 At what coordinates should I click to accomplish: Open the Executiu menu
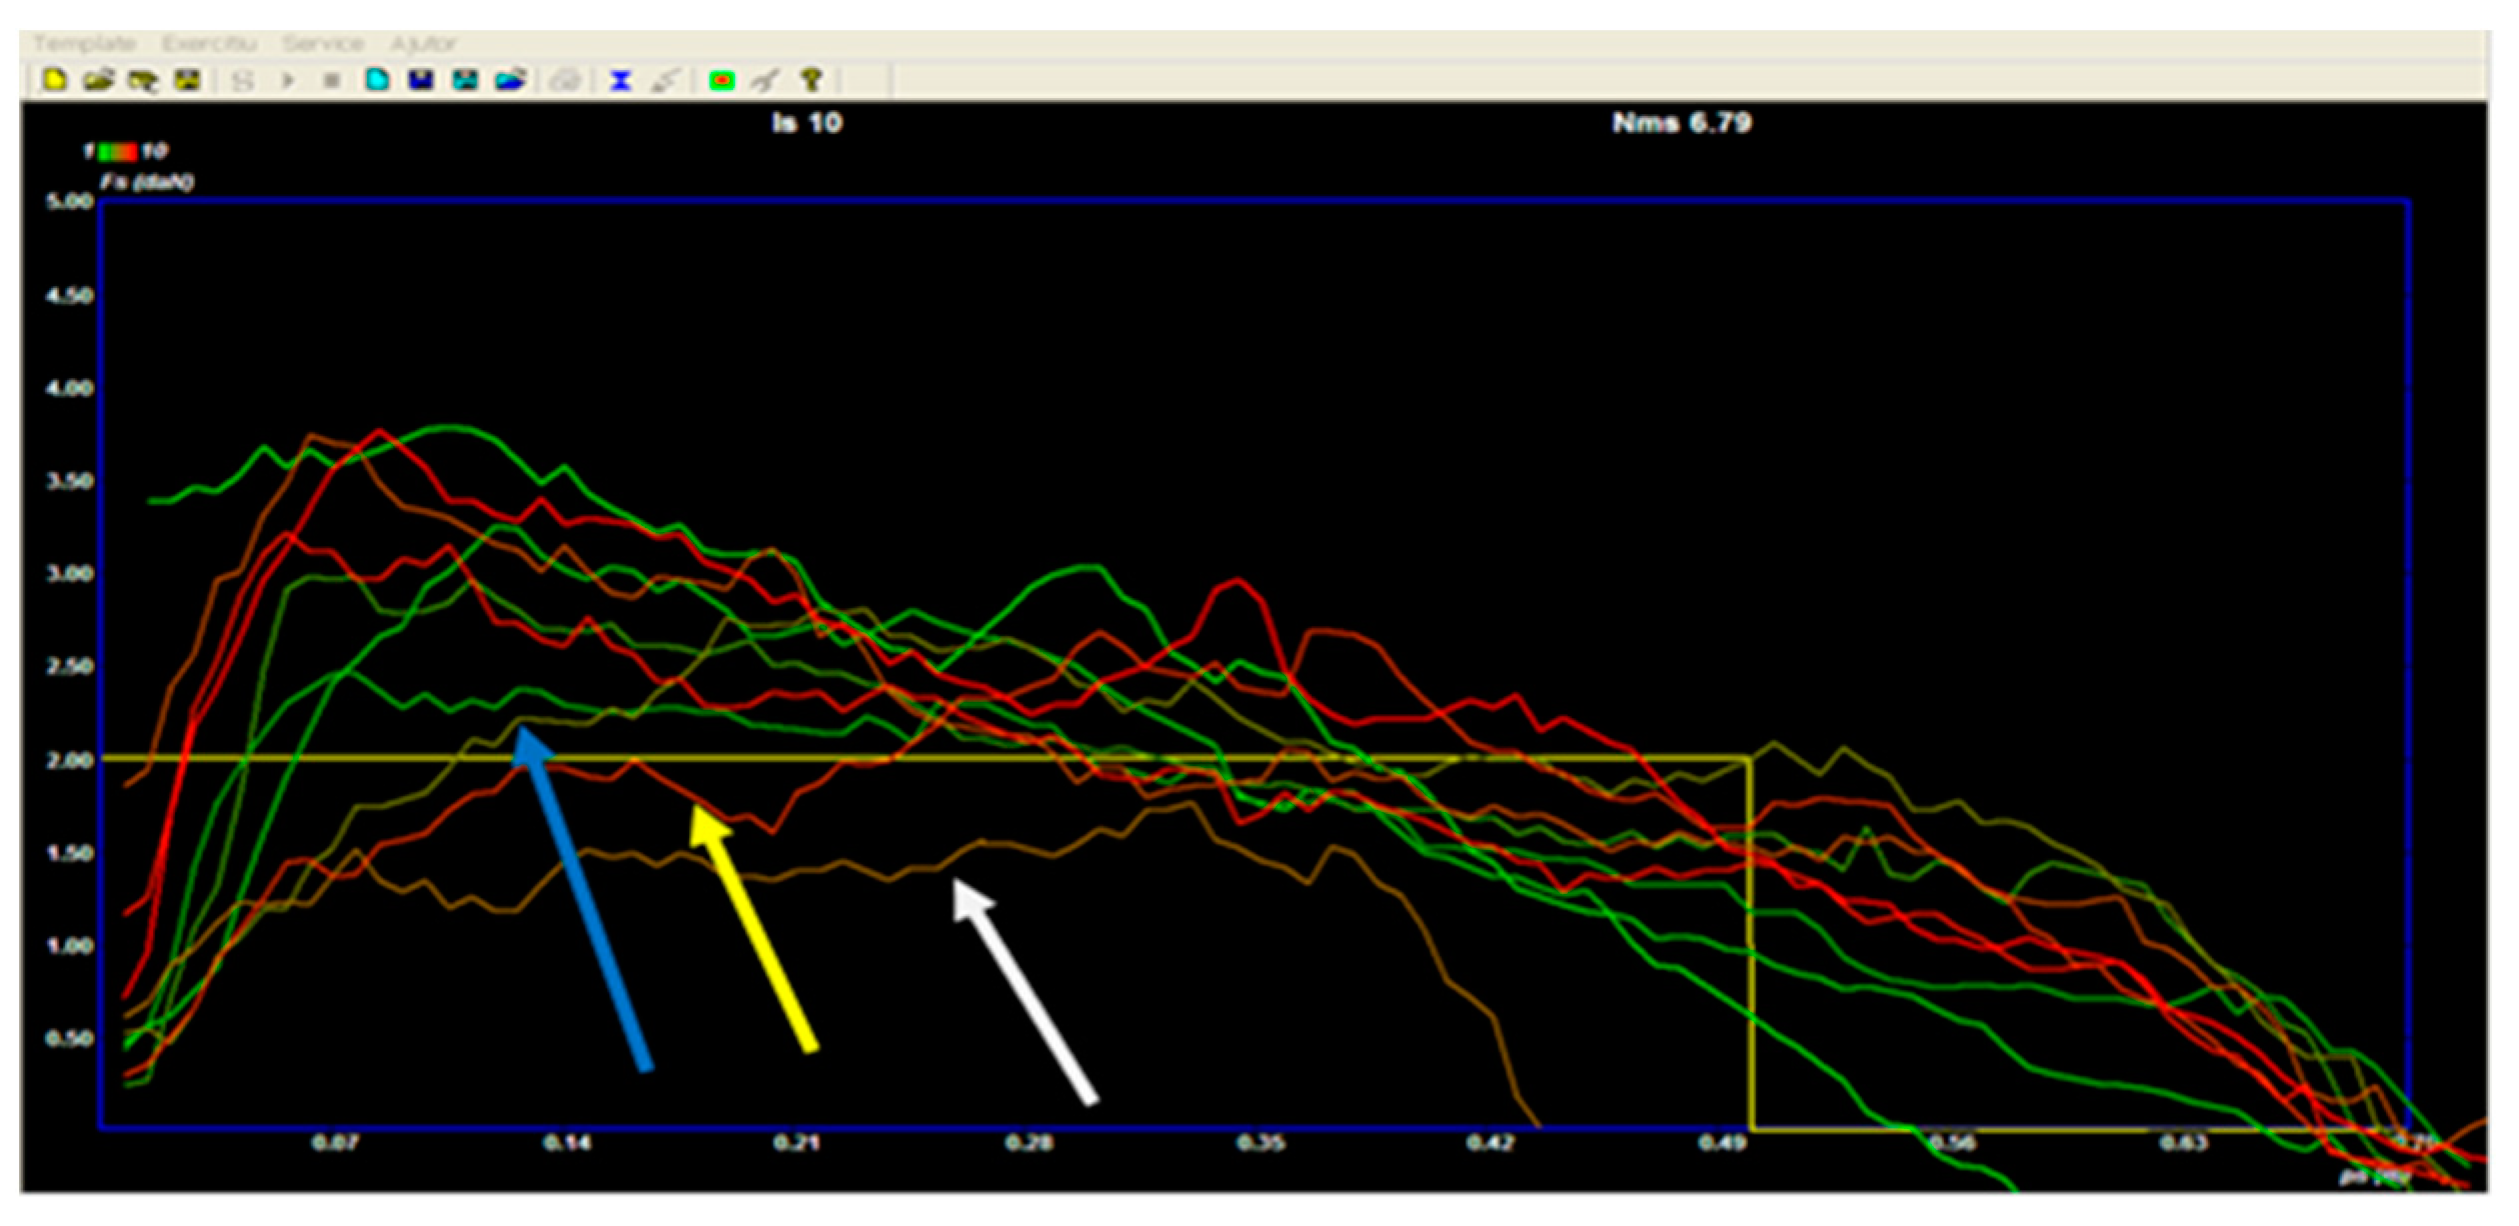210,43
